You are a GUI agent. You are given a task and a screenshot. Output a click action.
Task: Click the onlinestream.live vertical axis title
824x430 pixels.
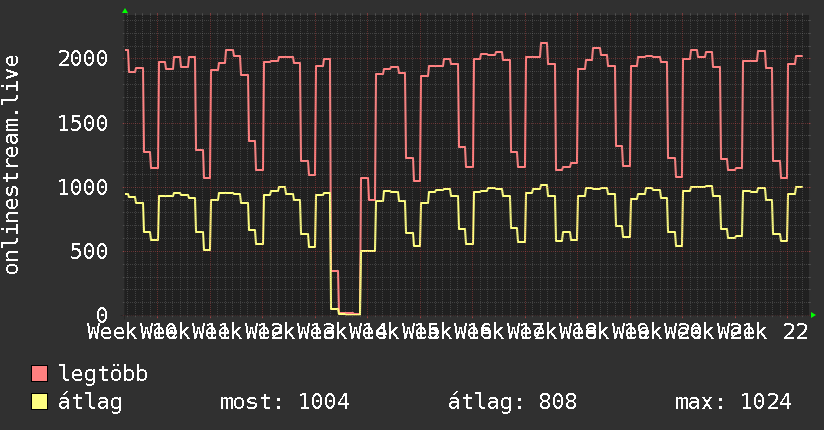click(x=11, y=165)
